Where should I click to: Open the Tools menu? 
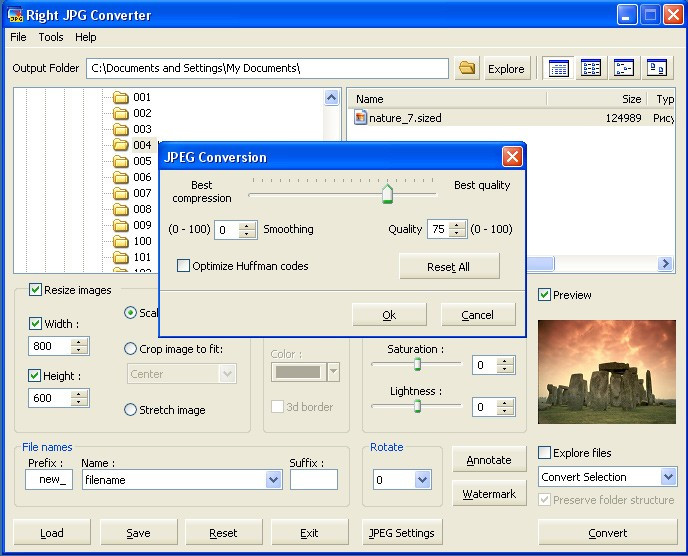(51, 37)
